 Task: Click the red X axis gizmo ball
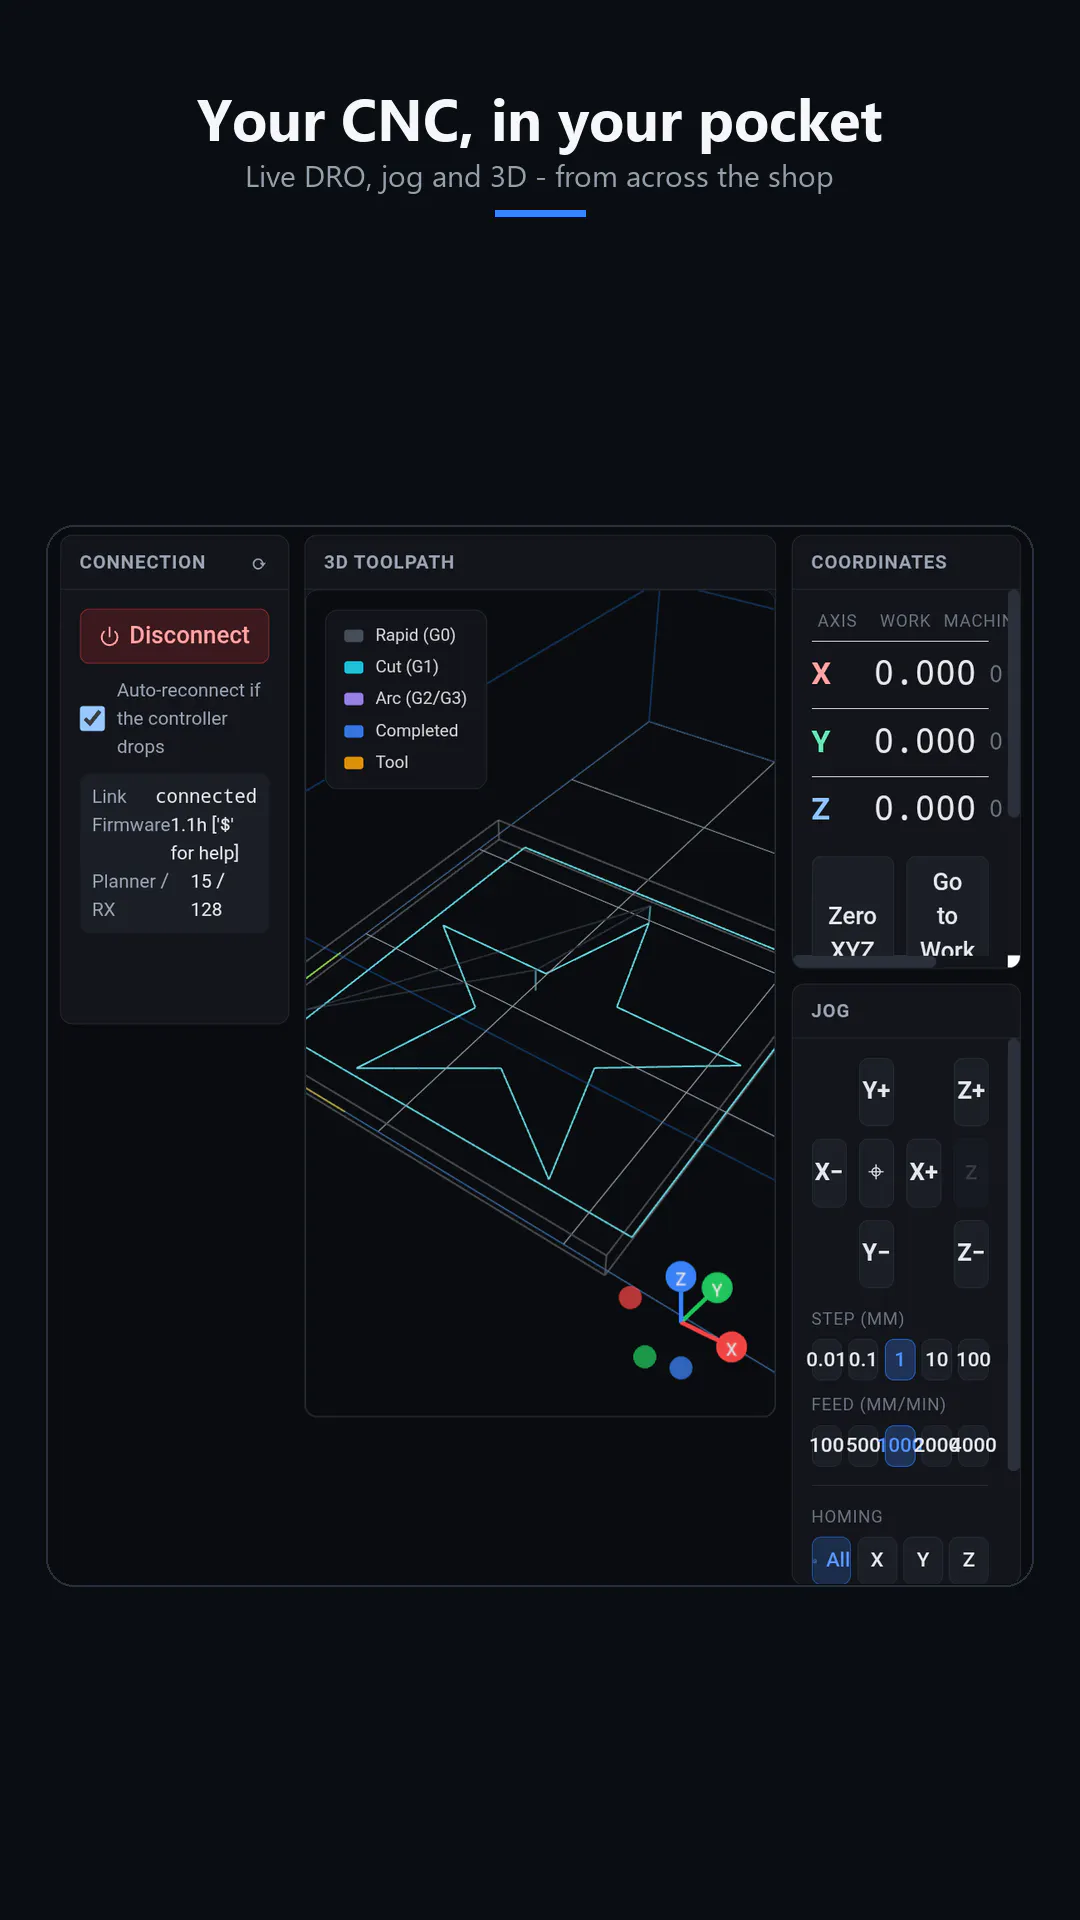click(x=731, y=1348)
